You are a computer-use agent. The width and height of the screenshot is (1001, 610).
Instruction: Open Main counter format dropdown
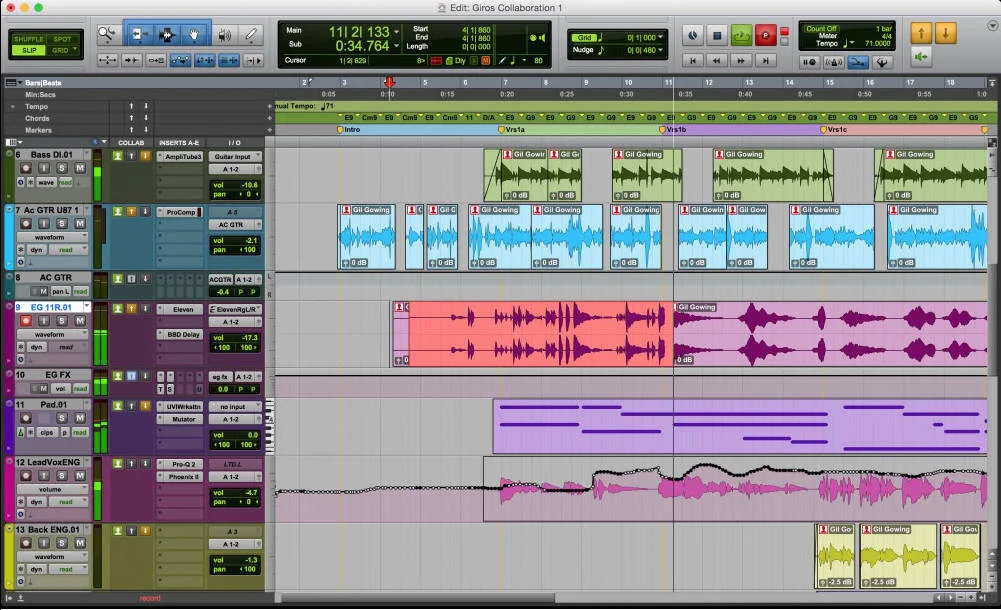click(x=396, y=31)
